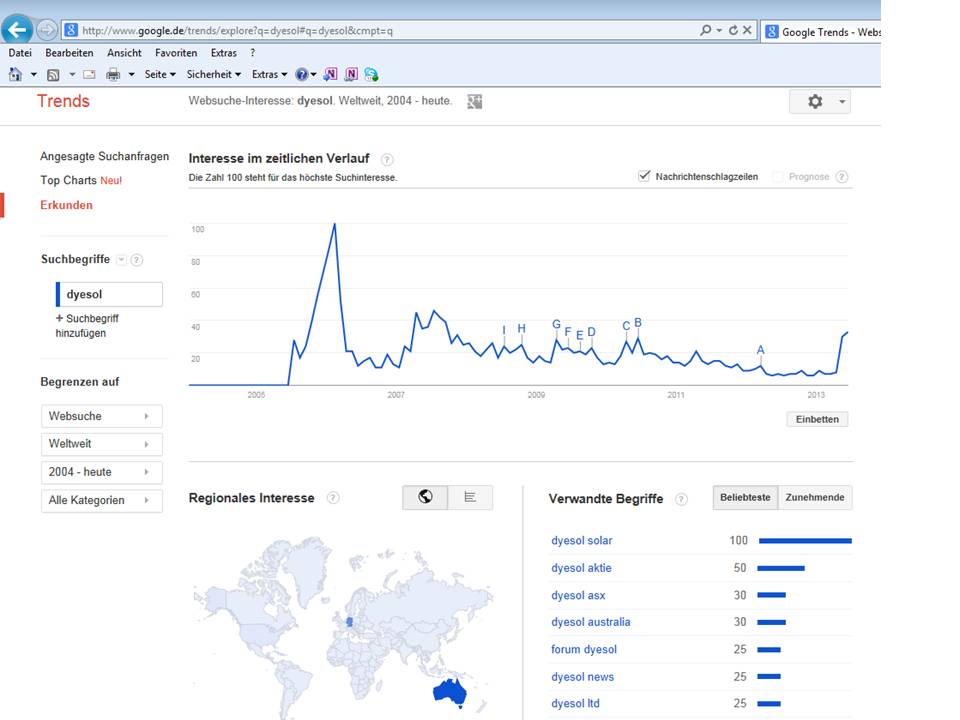Expand the Alle Kategorien filter
Screen dimensions: 960x720
point(102,501)
